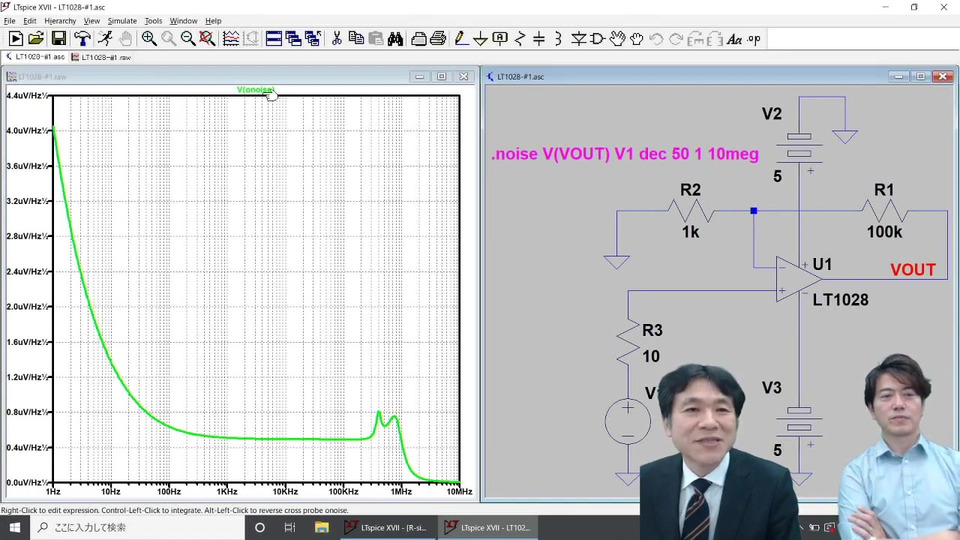Open a file with the folder icon
This screenshot has width=960, height=540.
tap(36, 39)
